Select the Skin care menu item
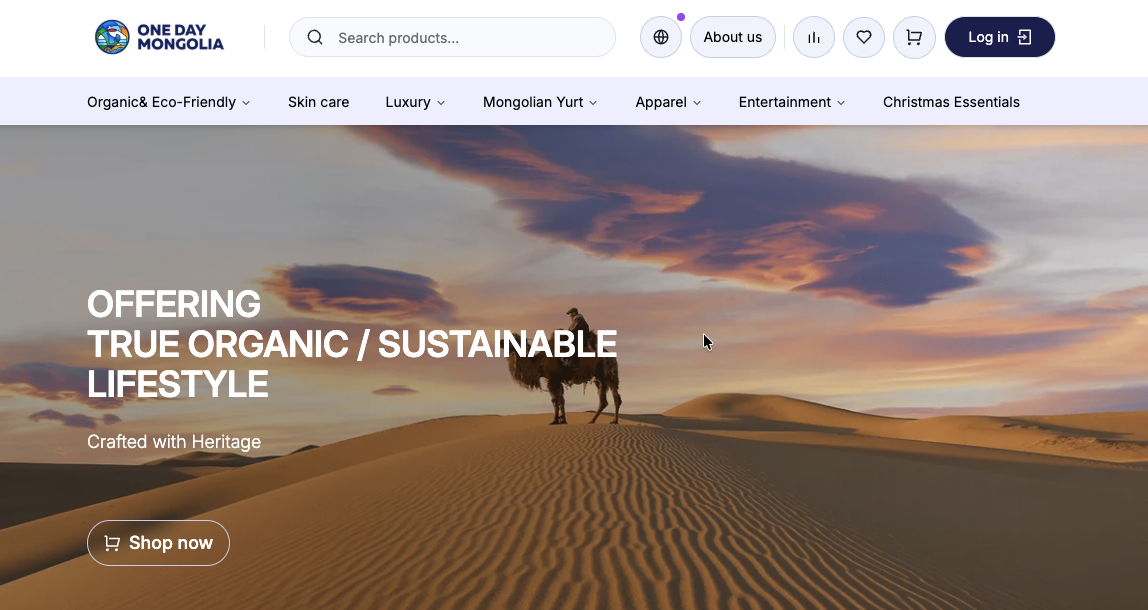The width and height of the screenshot is (1148, 610). [x=318, y=101]
